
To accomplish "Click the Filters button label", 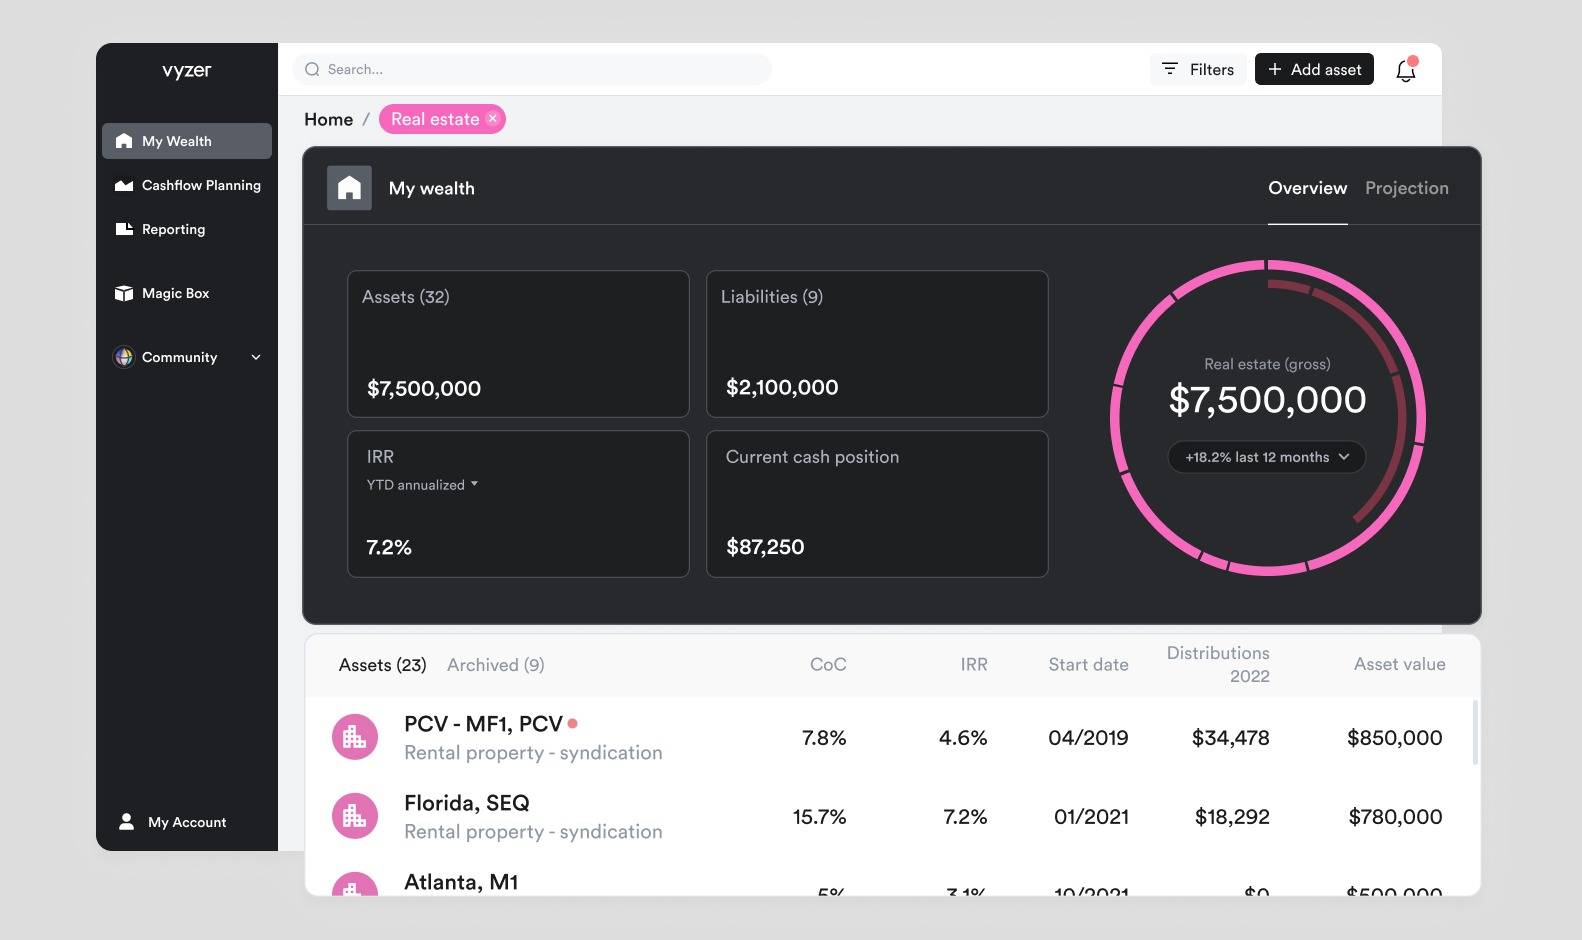I will coord(1212,69).
